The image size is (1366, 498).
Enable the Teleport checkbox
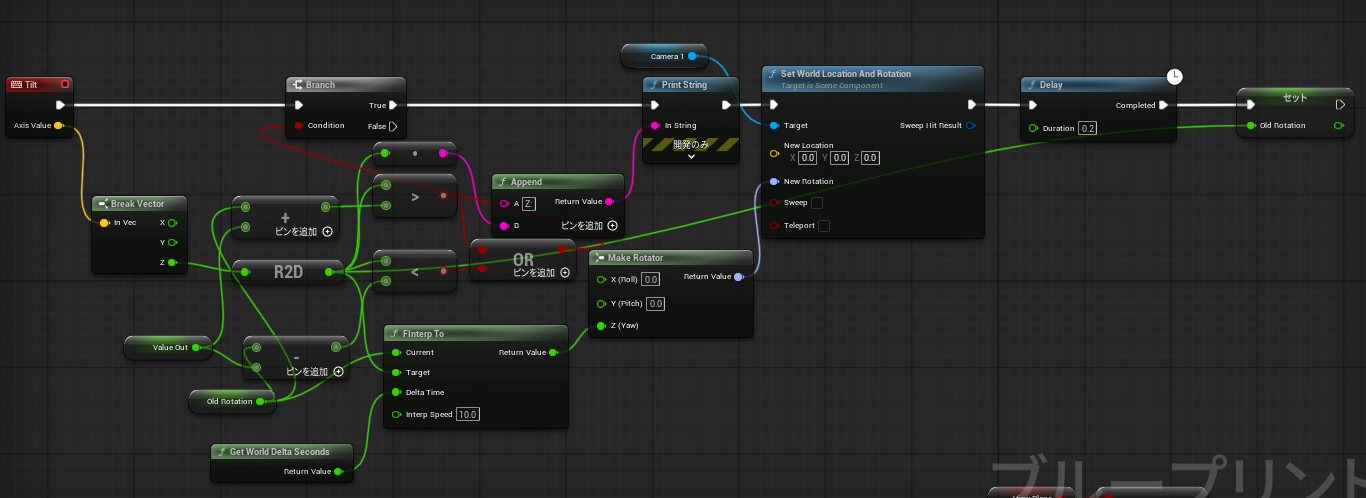pos(823,226)
